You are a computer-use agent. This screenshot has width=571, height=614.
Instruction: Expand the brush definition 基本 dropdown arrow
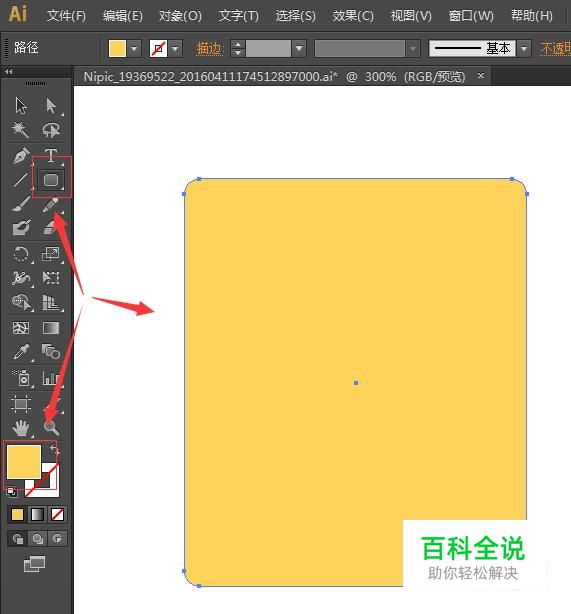pyautogui.click(x=524, y=49)
